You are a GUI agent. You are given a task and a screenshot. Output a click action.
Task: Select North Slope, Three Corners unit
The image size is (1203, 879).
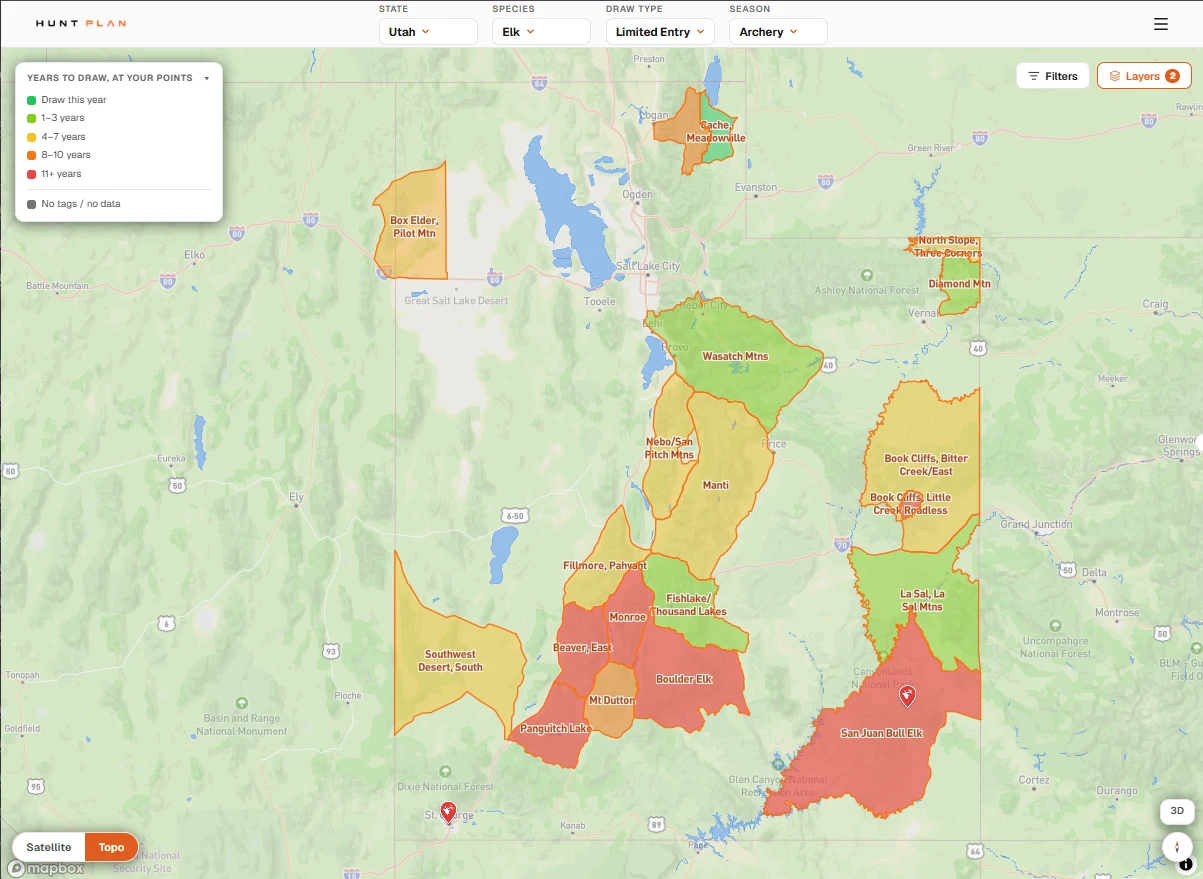(x=948, y=246)
